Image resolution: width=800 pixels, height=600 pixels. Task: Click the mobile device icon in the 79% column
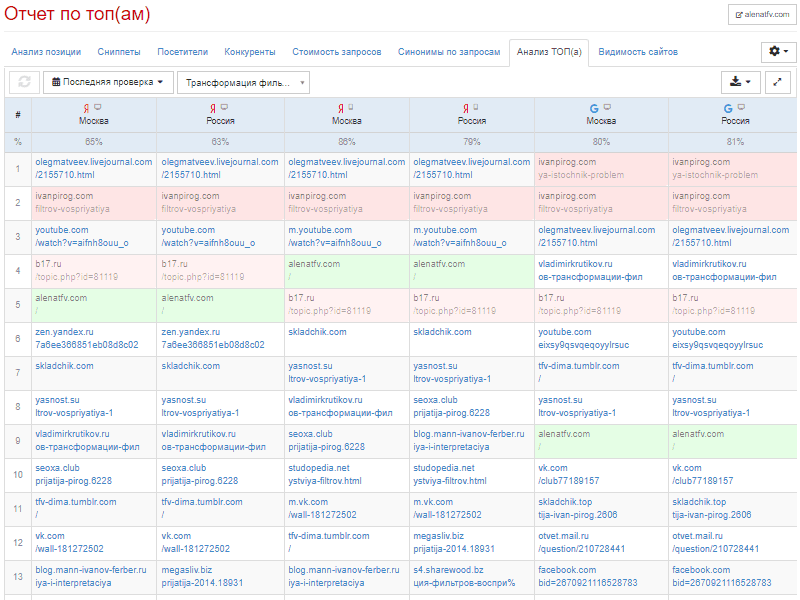click(x=476, y=107)
